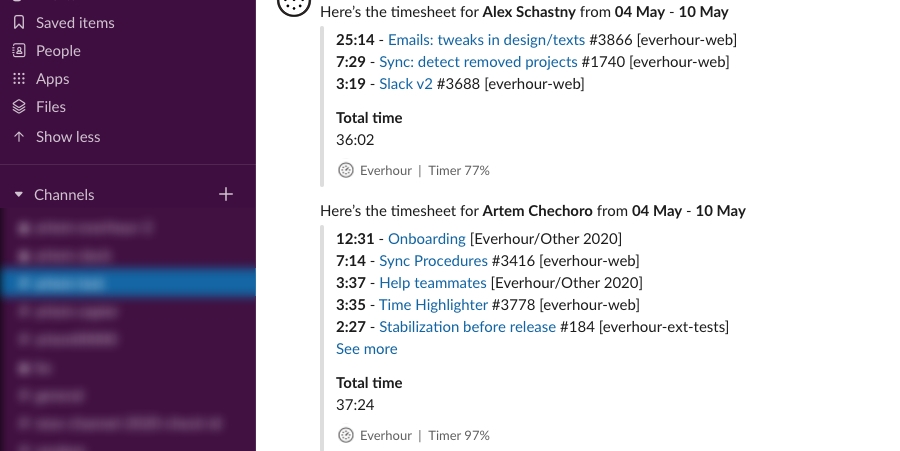Collapse the Channels section triangle
The width and height of the screenshot is (900, 451).
pyautogui.click(x=19, y=195)
